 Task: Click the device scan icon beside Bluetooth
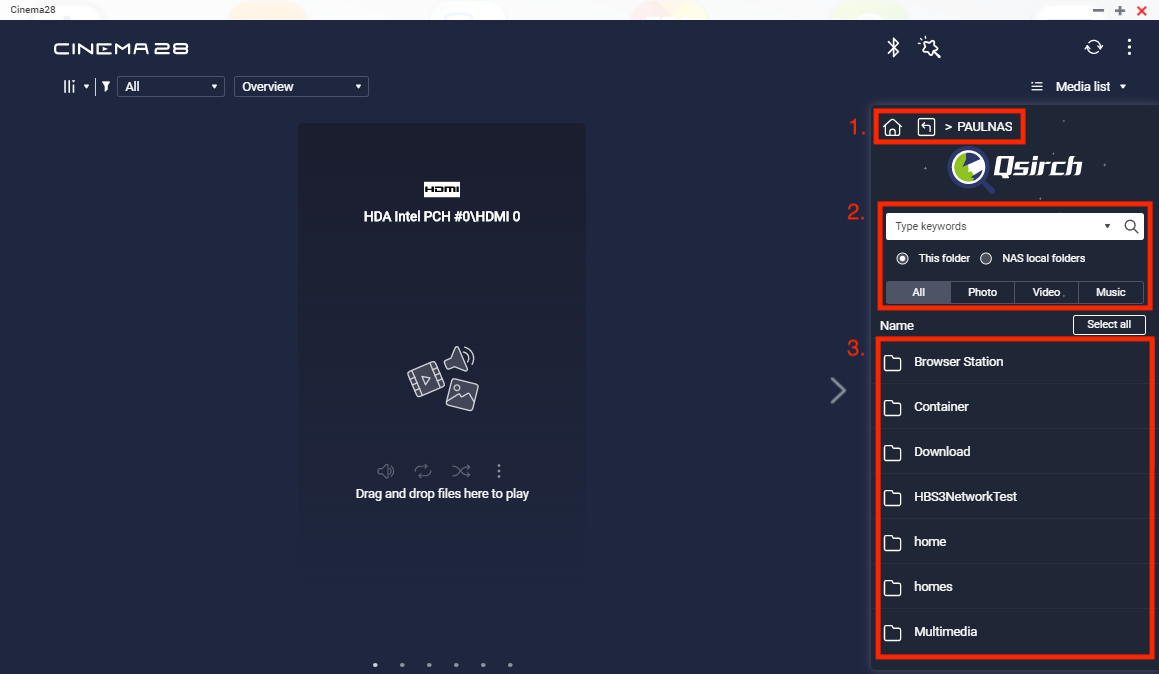[930, 48]
